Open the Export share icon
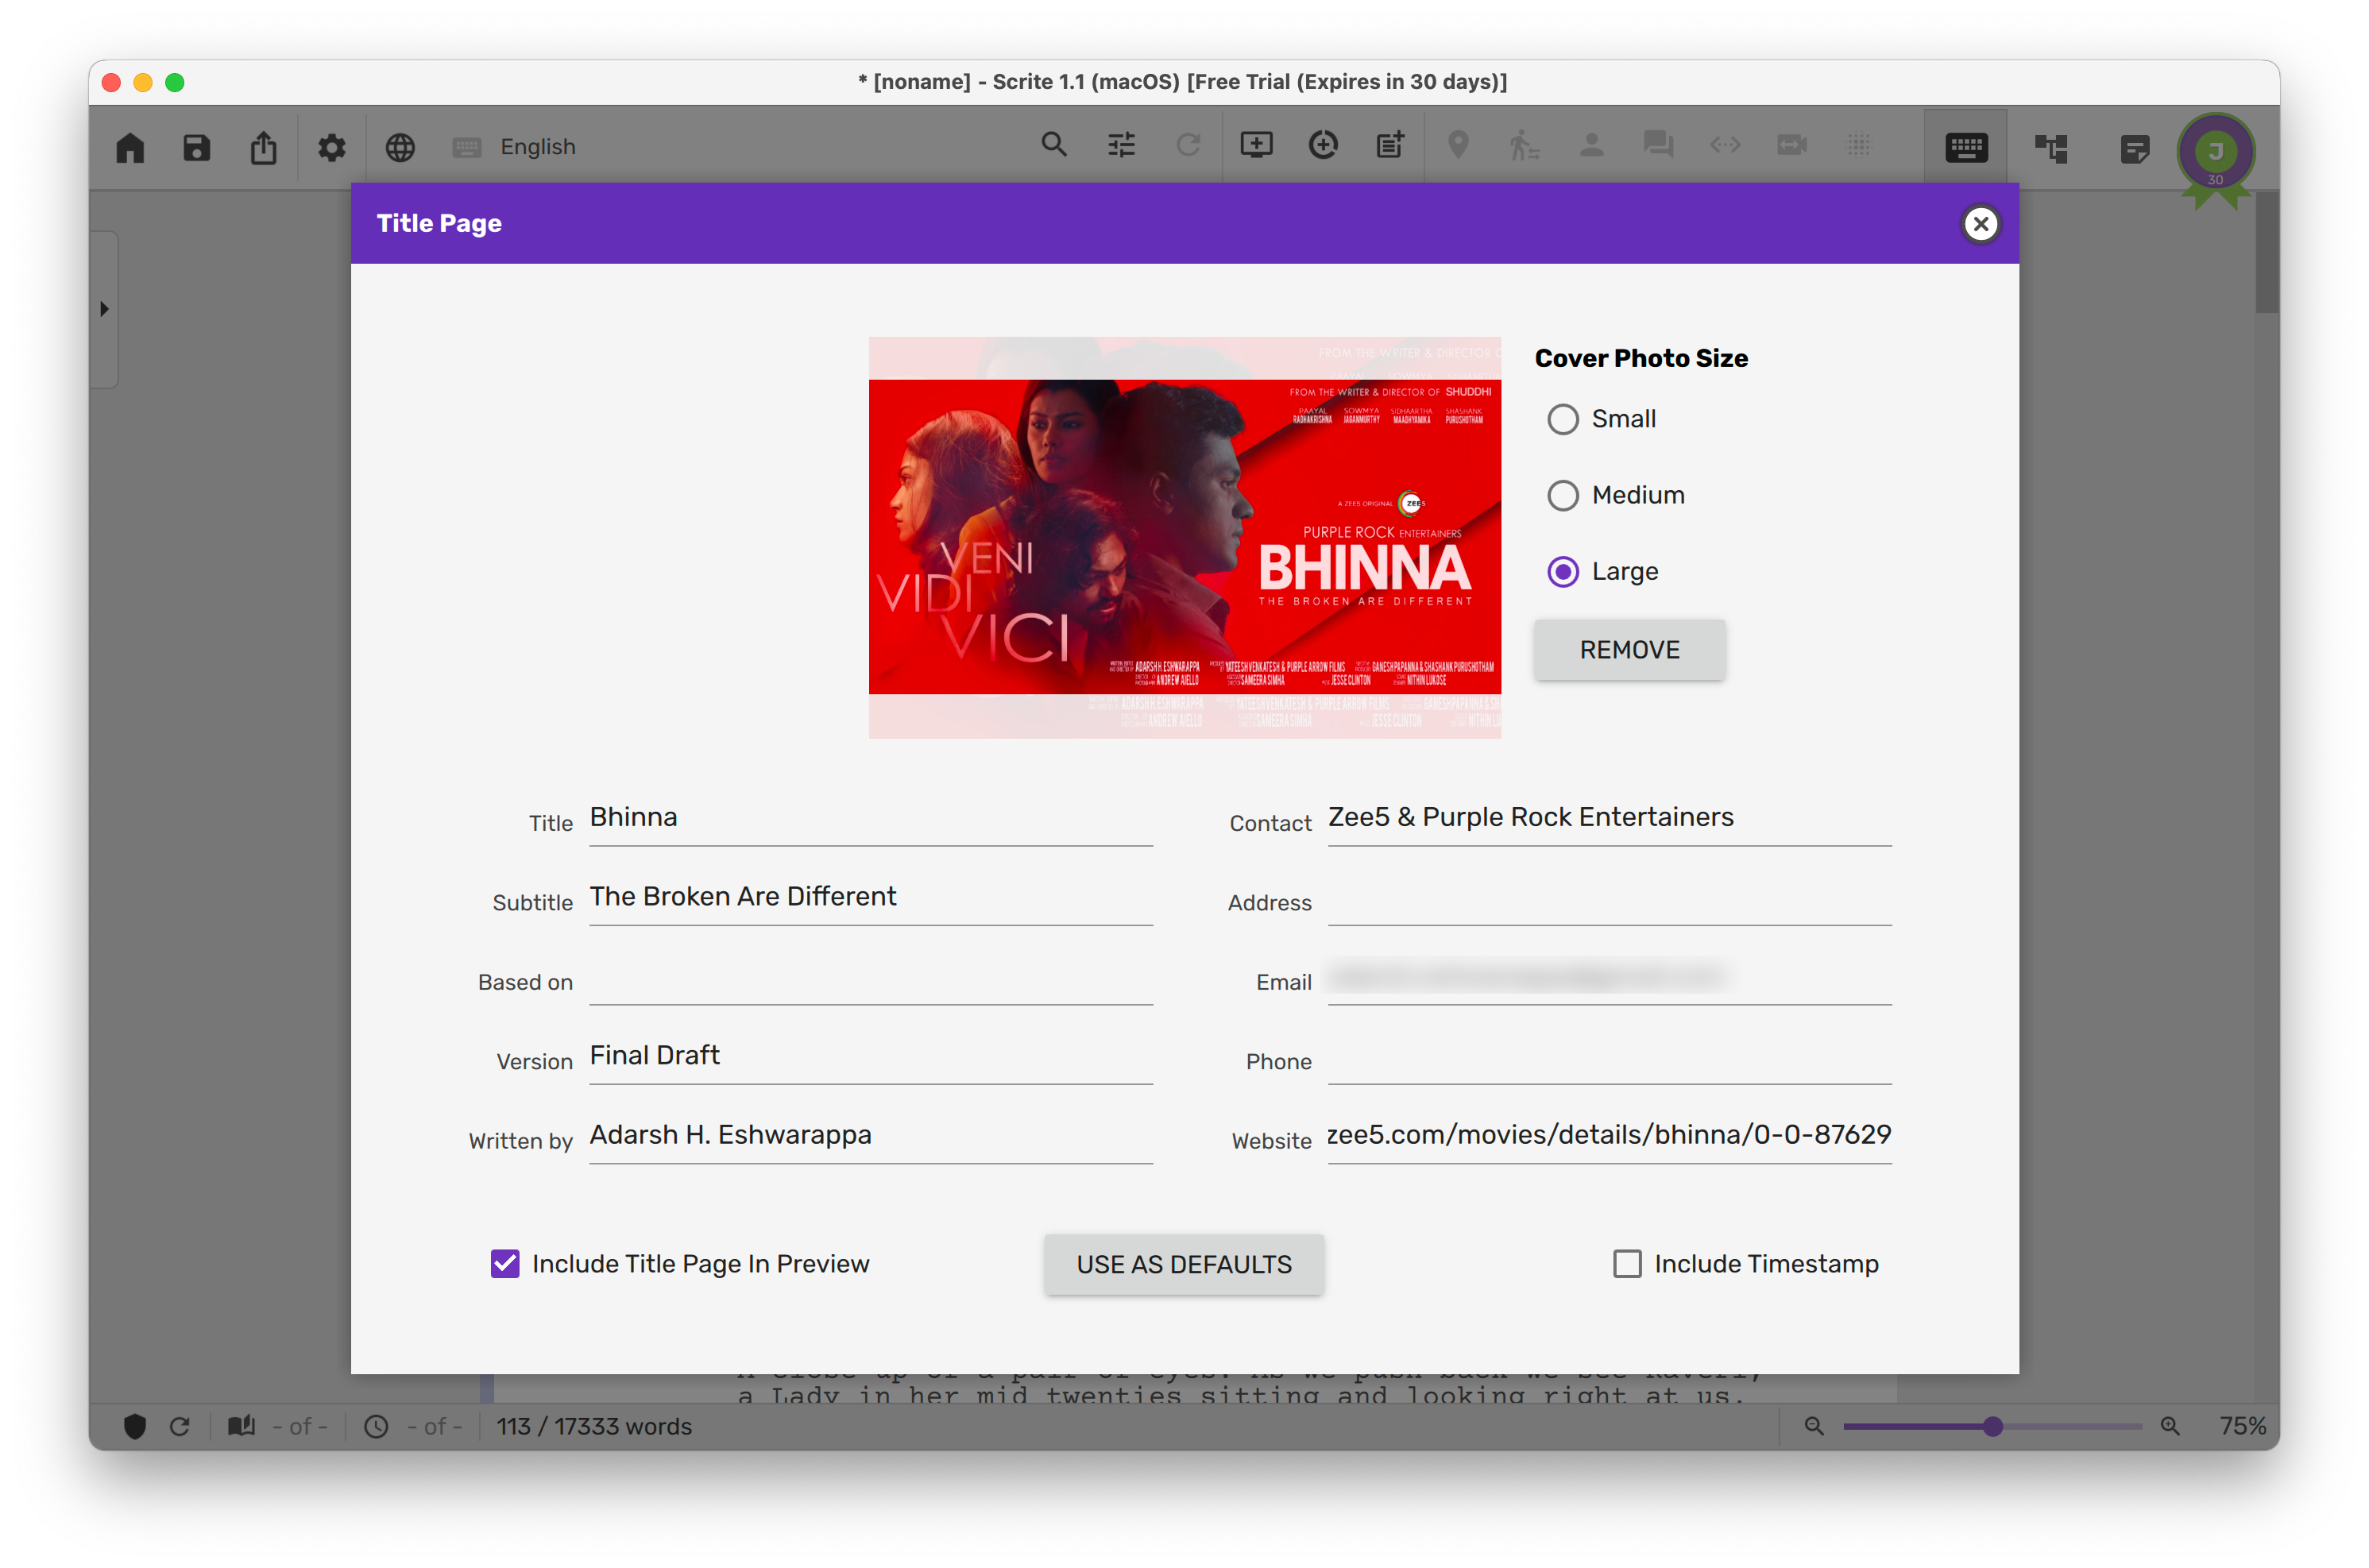Screen dimensions: 2369x1568 pyautogui.click(x=264, y=147)
